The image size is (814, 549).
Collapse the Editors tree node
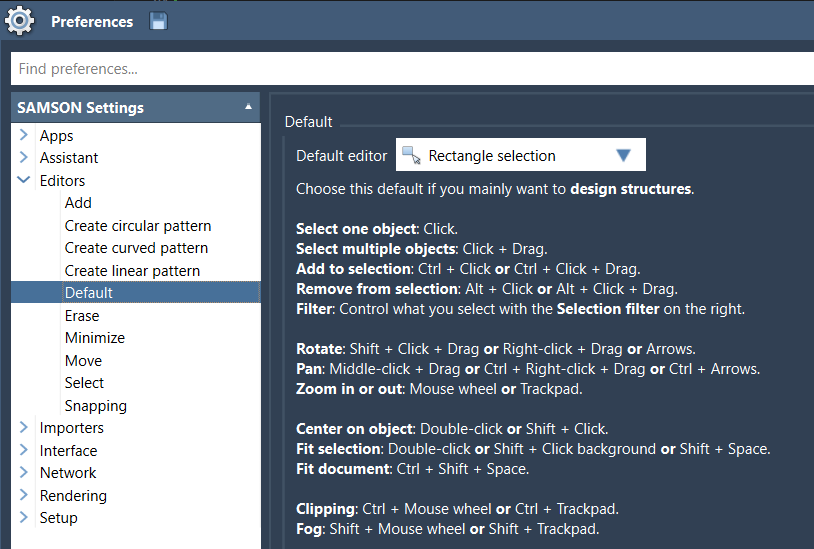[23, 180]
